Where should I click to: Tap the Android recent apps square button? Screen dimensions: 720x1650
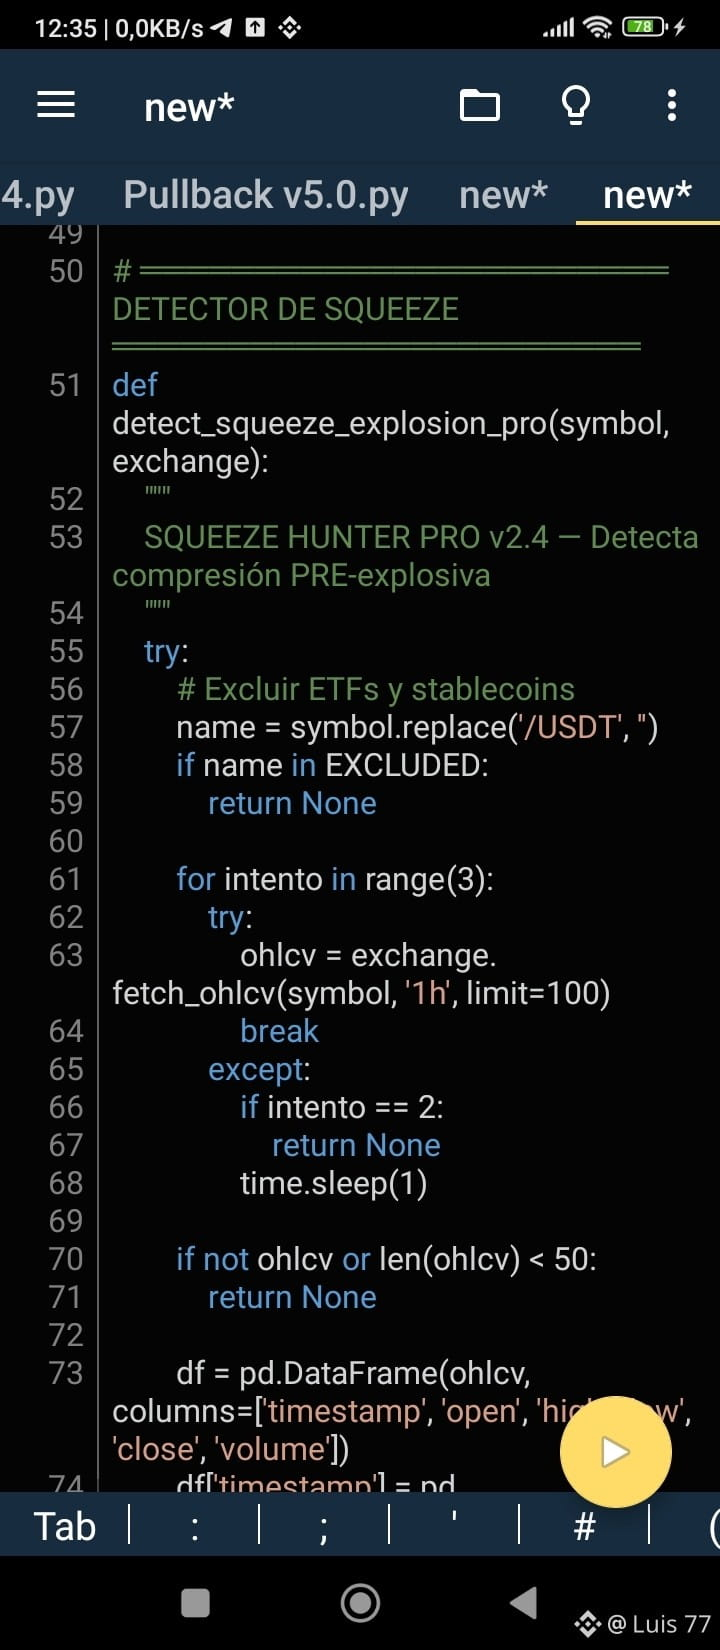pos(196,1603)
